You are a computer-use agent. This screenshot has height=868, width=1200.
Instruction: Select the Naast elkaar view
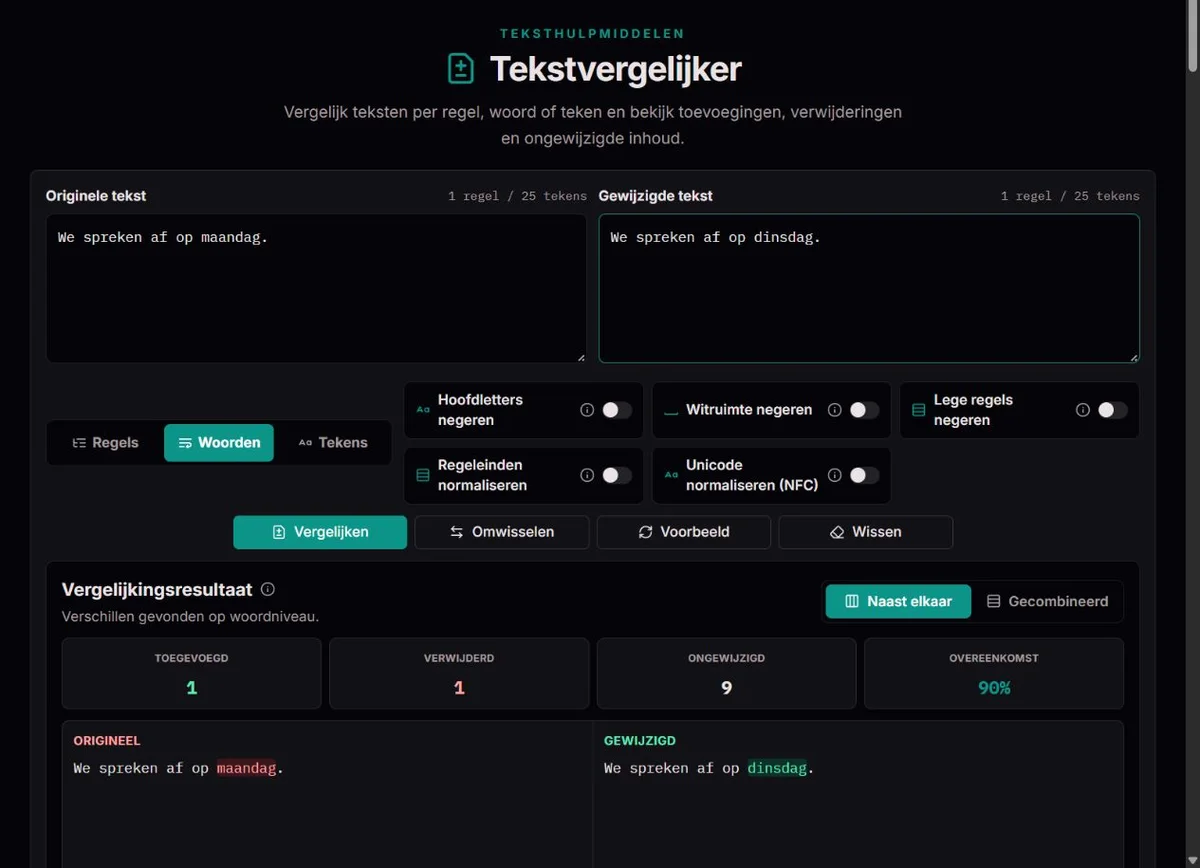898,602
